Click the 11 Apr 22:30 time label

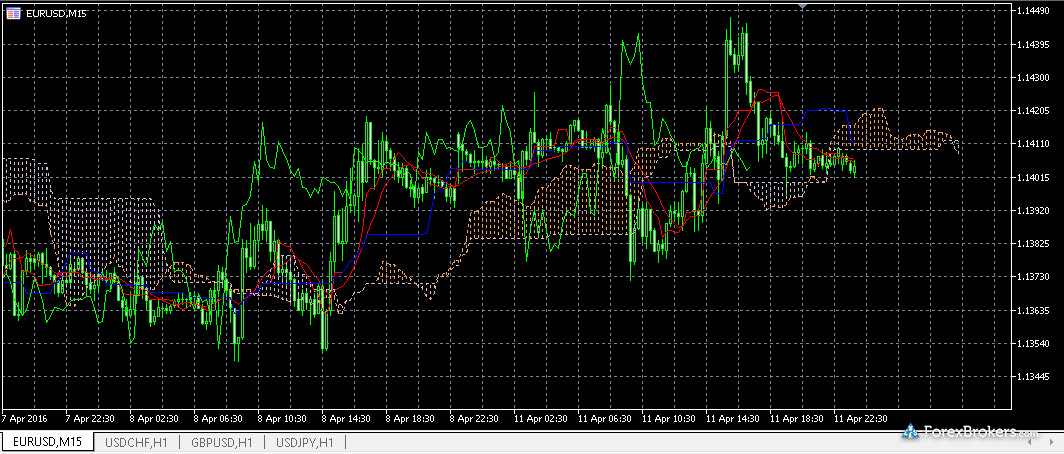[862, 418]
